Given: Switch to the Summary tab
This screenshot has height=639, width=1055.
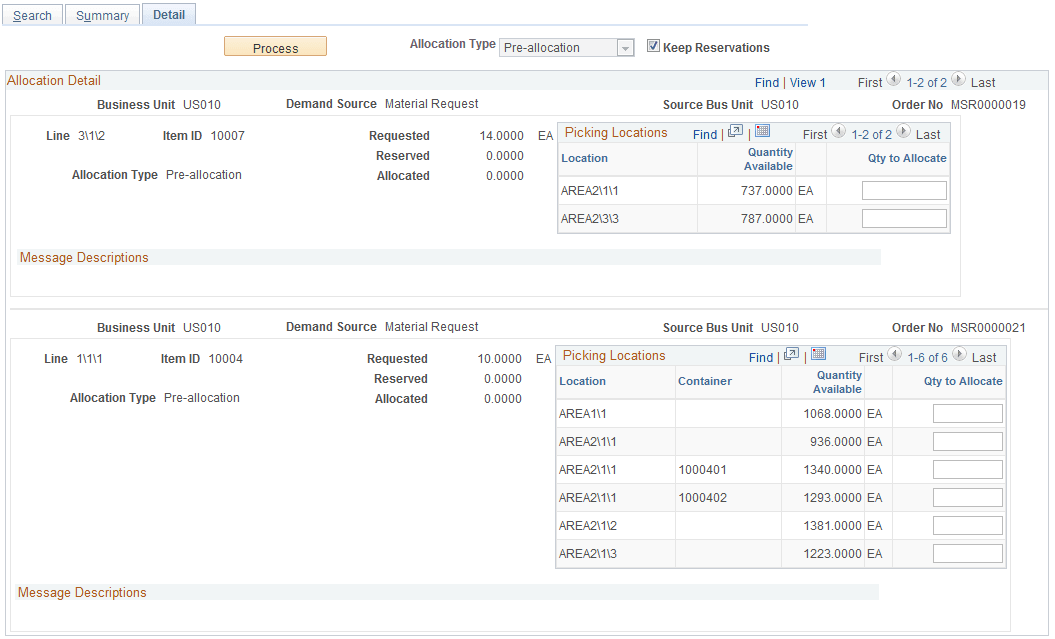Looking at the screenshot, I should [x=101, y=14].
